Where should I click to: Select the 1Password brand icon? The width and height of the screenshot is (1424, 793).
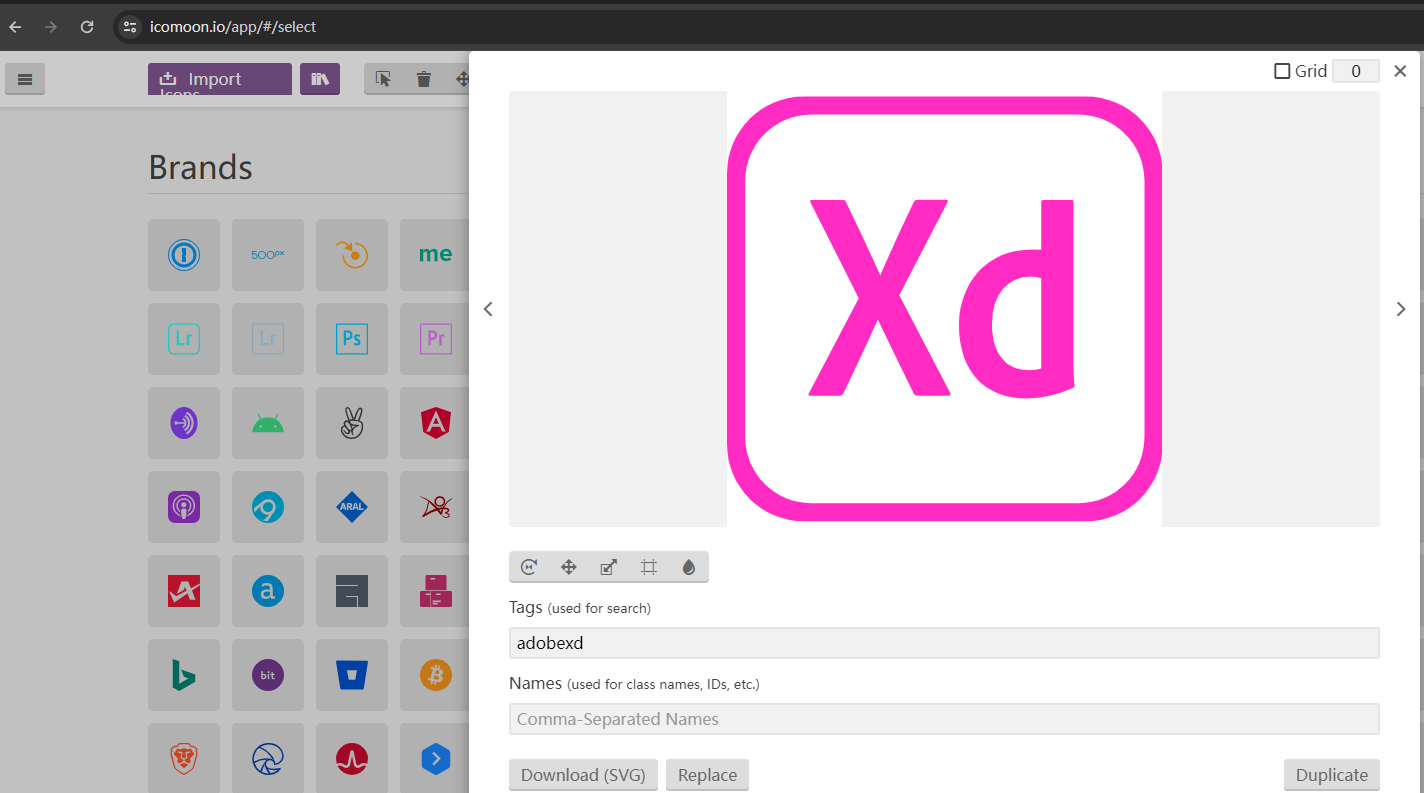pos(184,255)
